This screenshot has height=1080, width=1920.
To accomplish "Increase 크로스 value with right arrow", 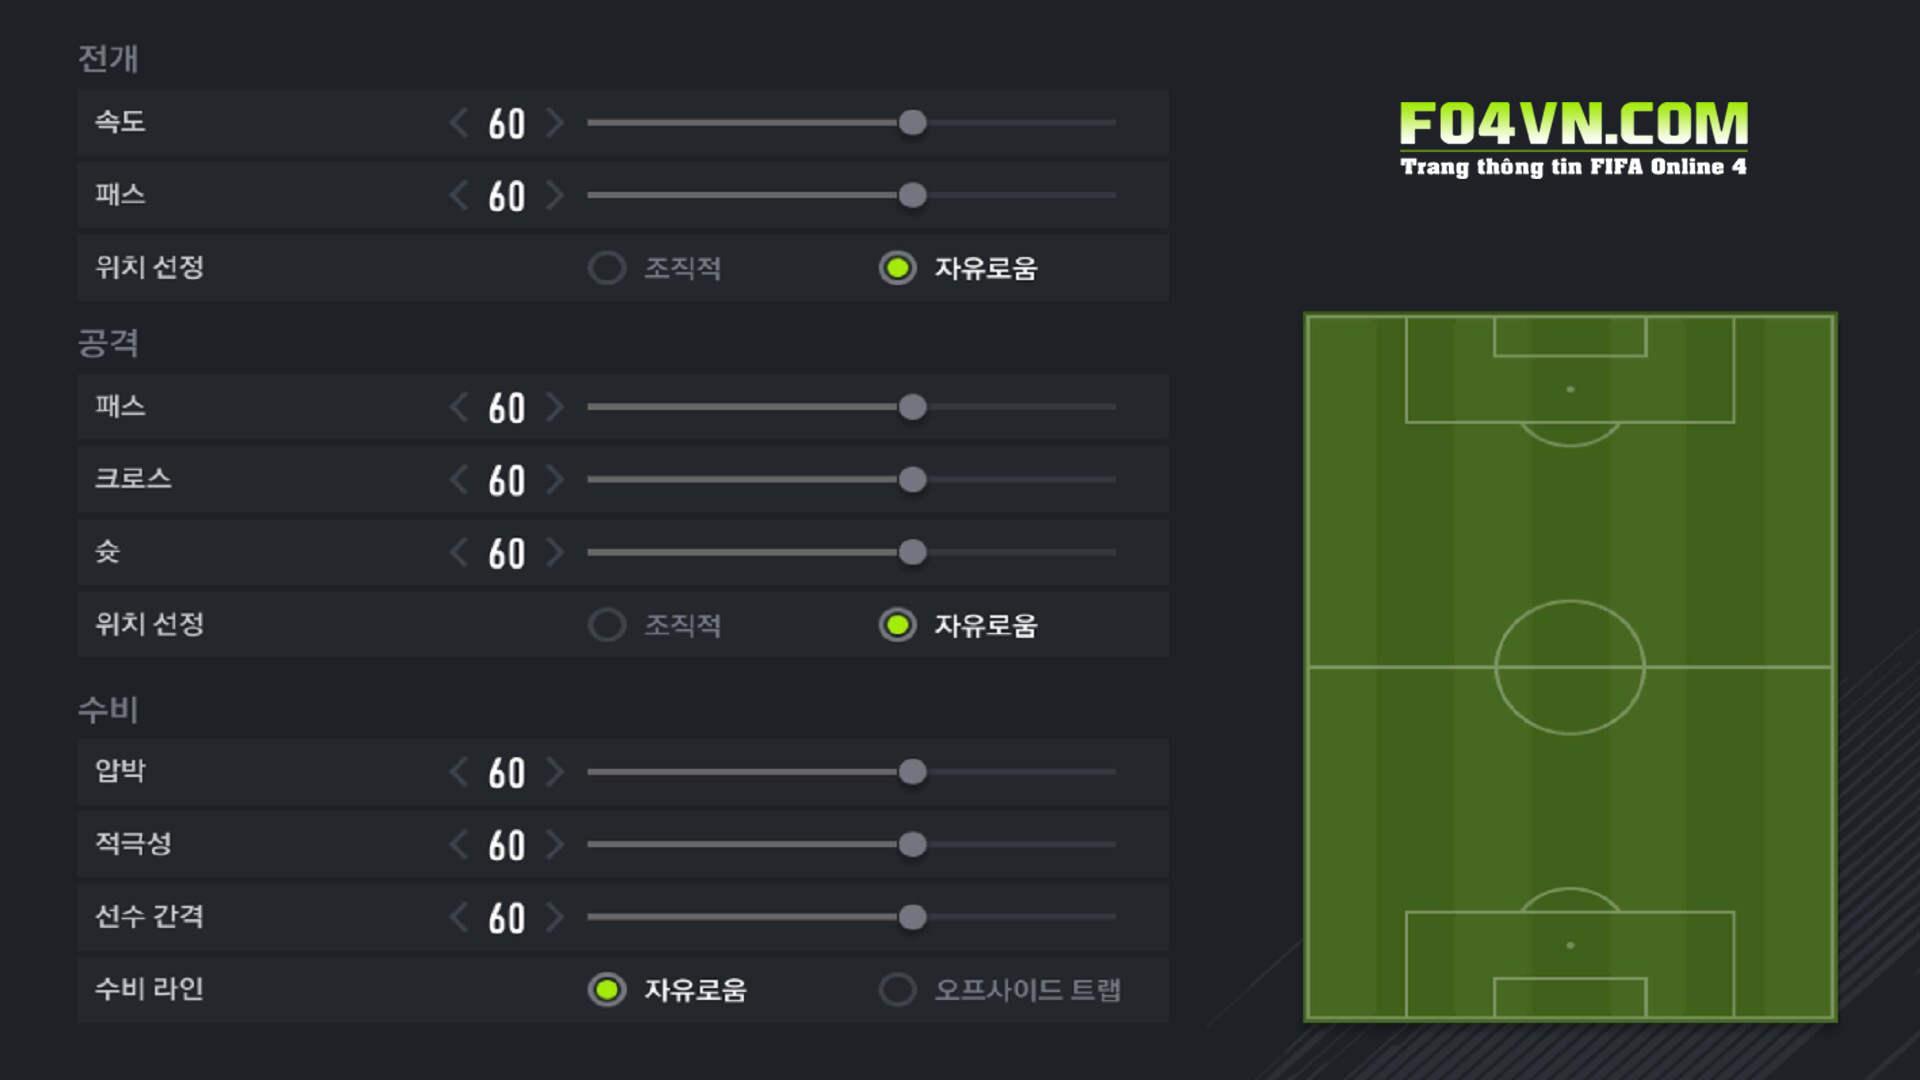I will (x=555, y=480).
